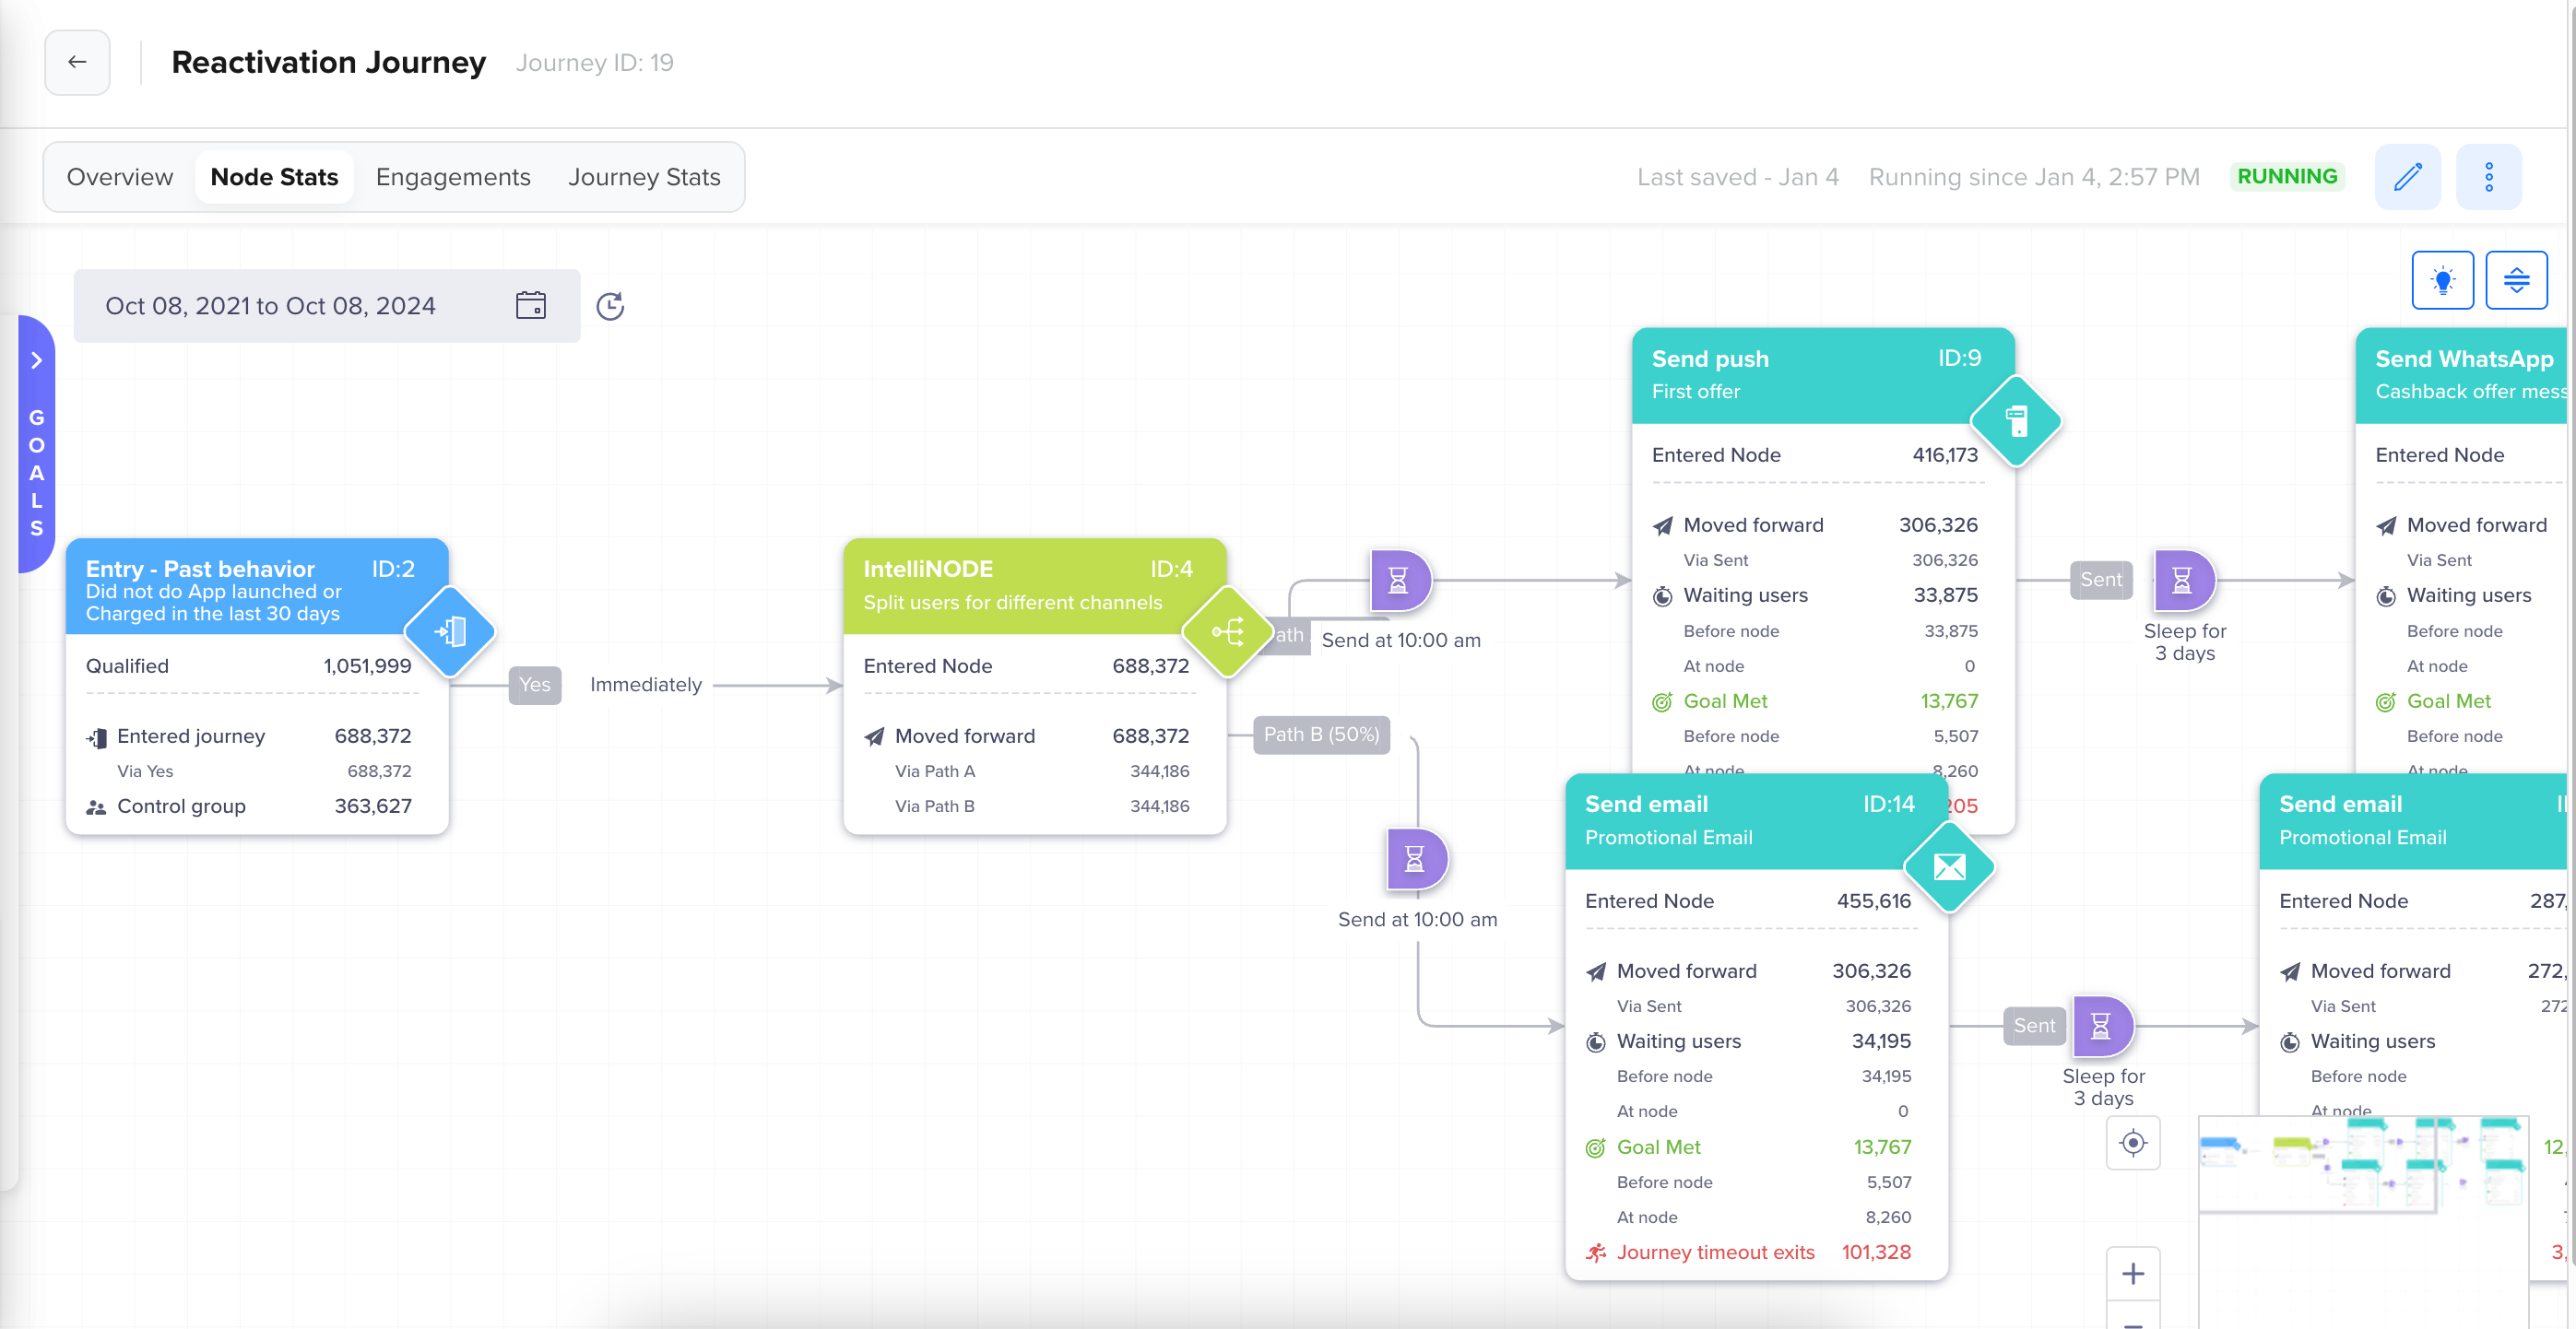Toggle the lightbulb insights button
Image resolution: width=2576 pixels, height=1329 pixels.
2442,280
